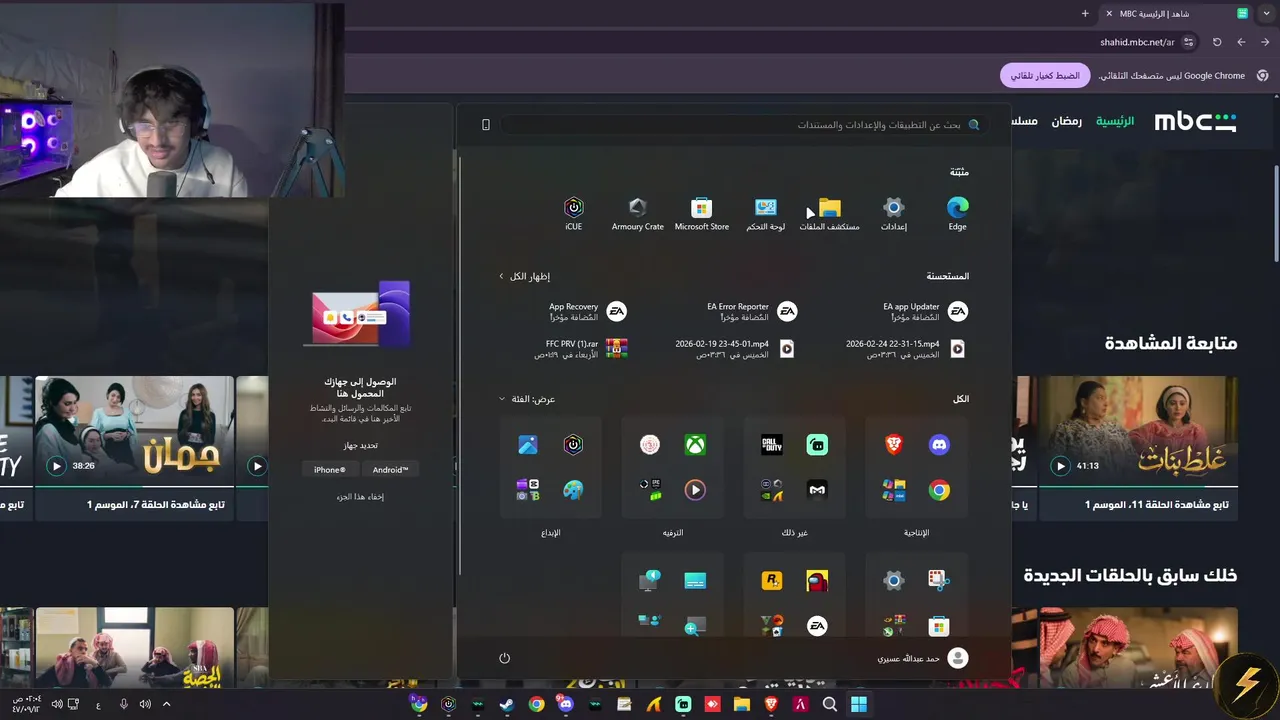Play the episode with 38:26 remaining
1280x720 pixels.
click(56, 466)
